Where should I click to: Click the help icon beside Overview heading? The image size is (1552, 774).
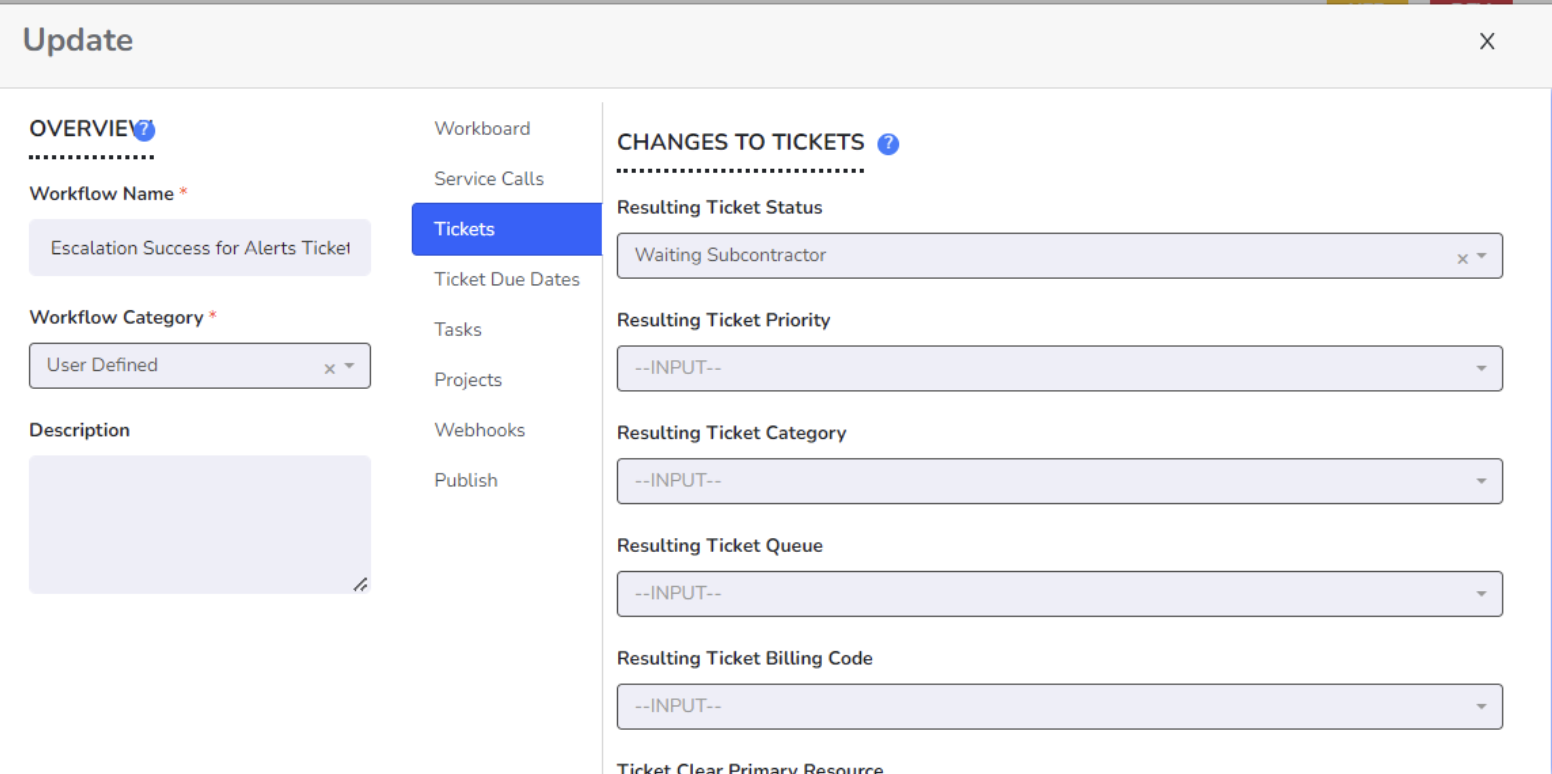click(145, 129)
